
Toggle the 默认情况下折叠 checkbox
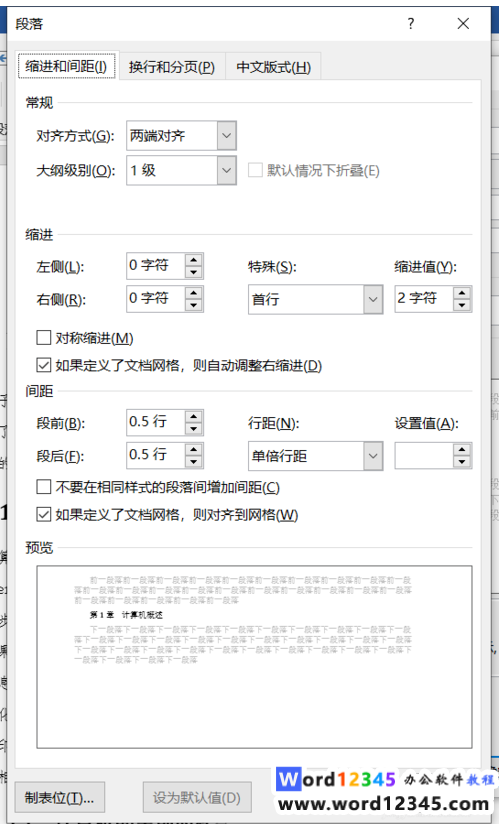pyautogui.click(x=255, y=170)
